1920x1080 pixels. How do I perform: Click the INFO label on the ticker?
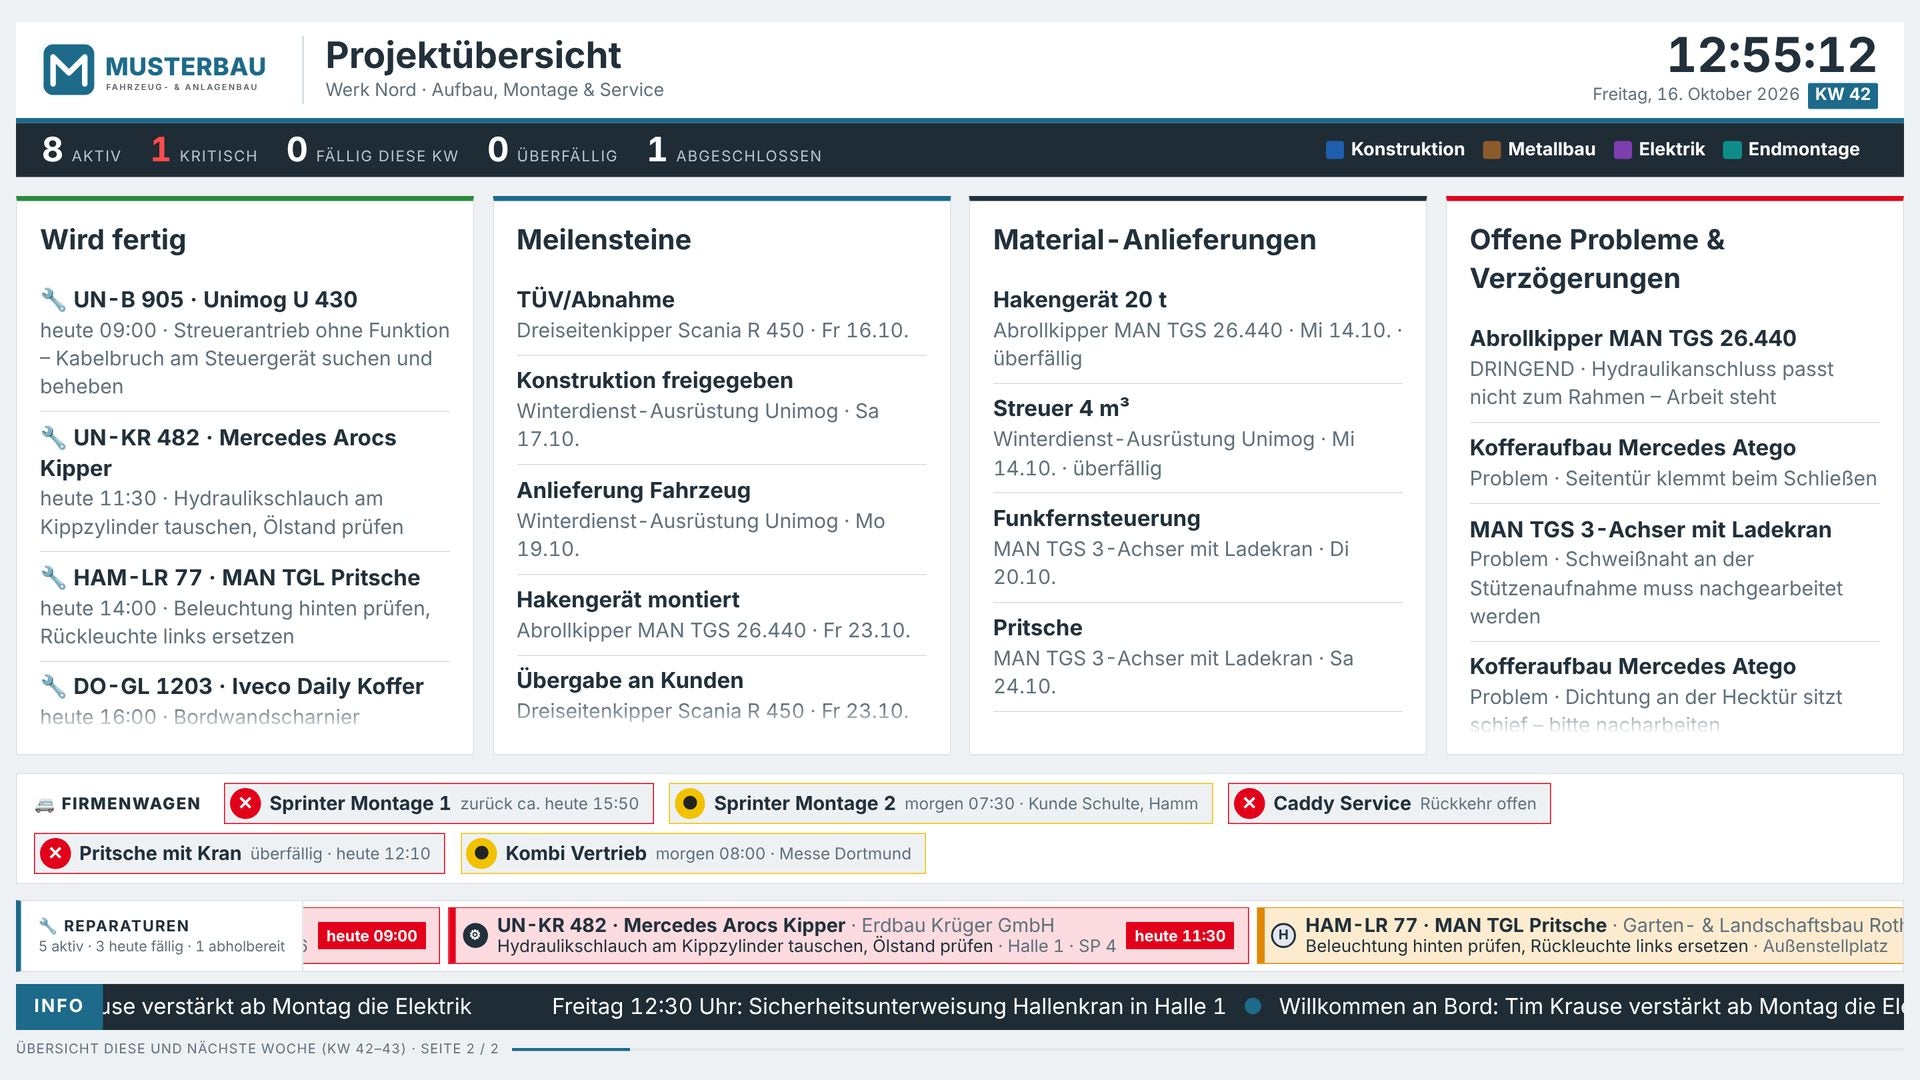58,1006
